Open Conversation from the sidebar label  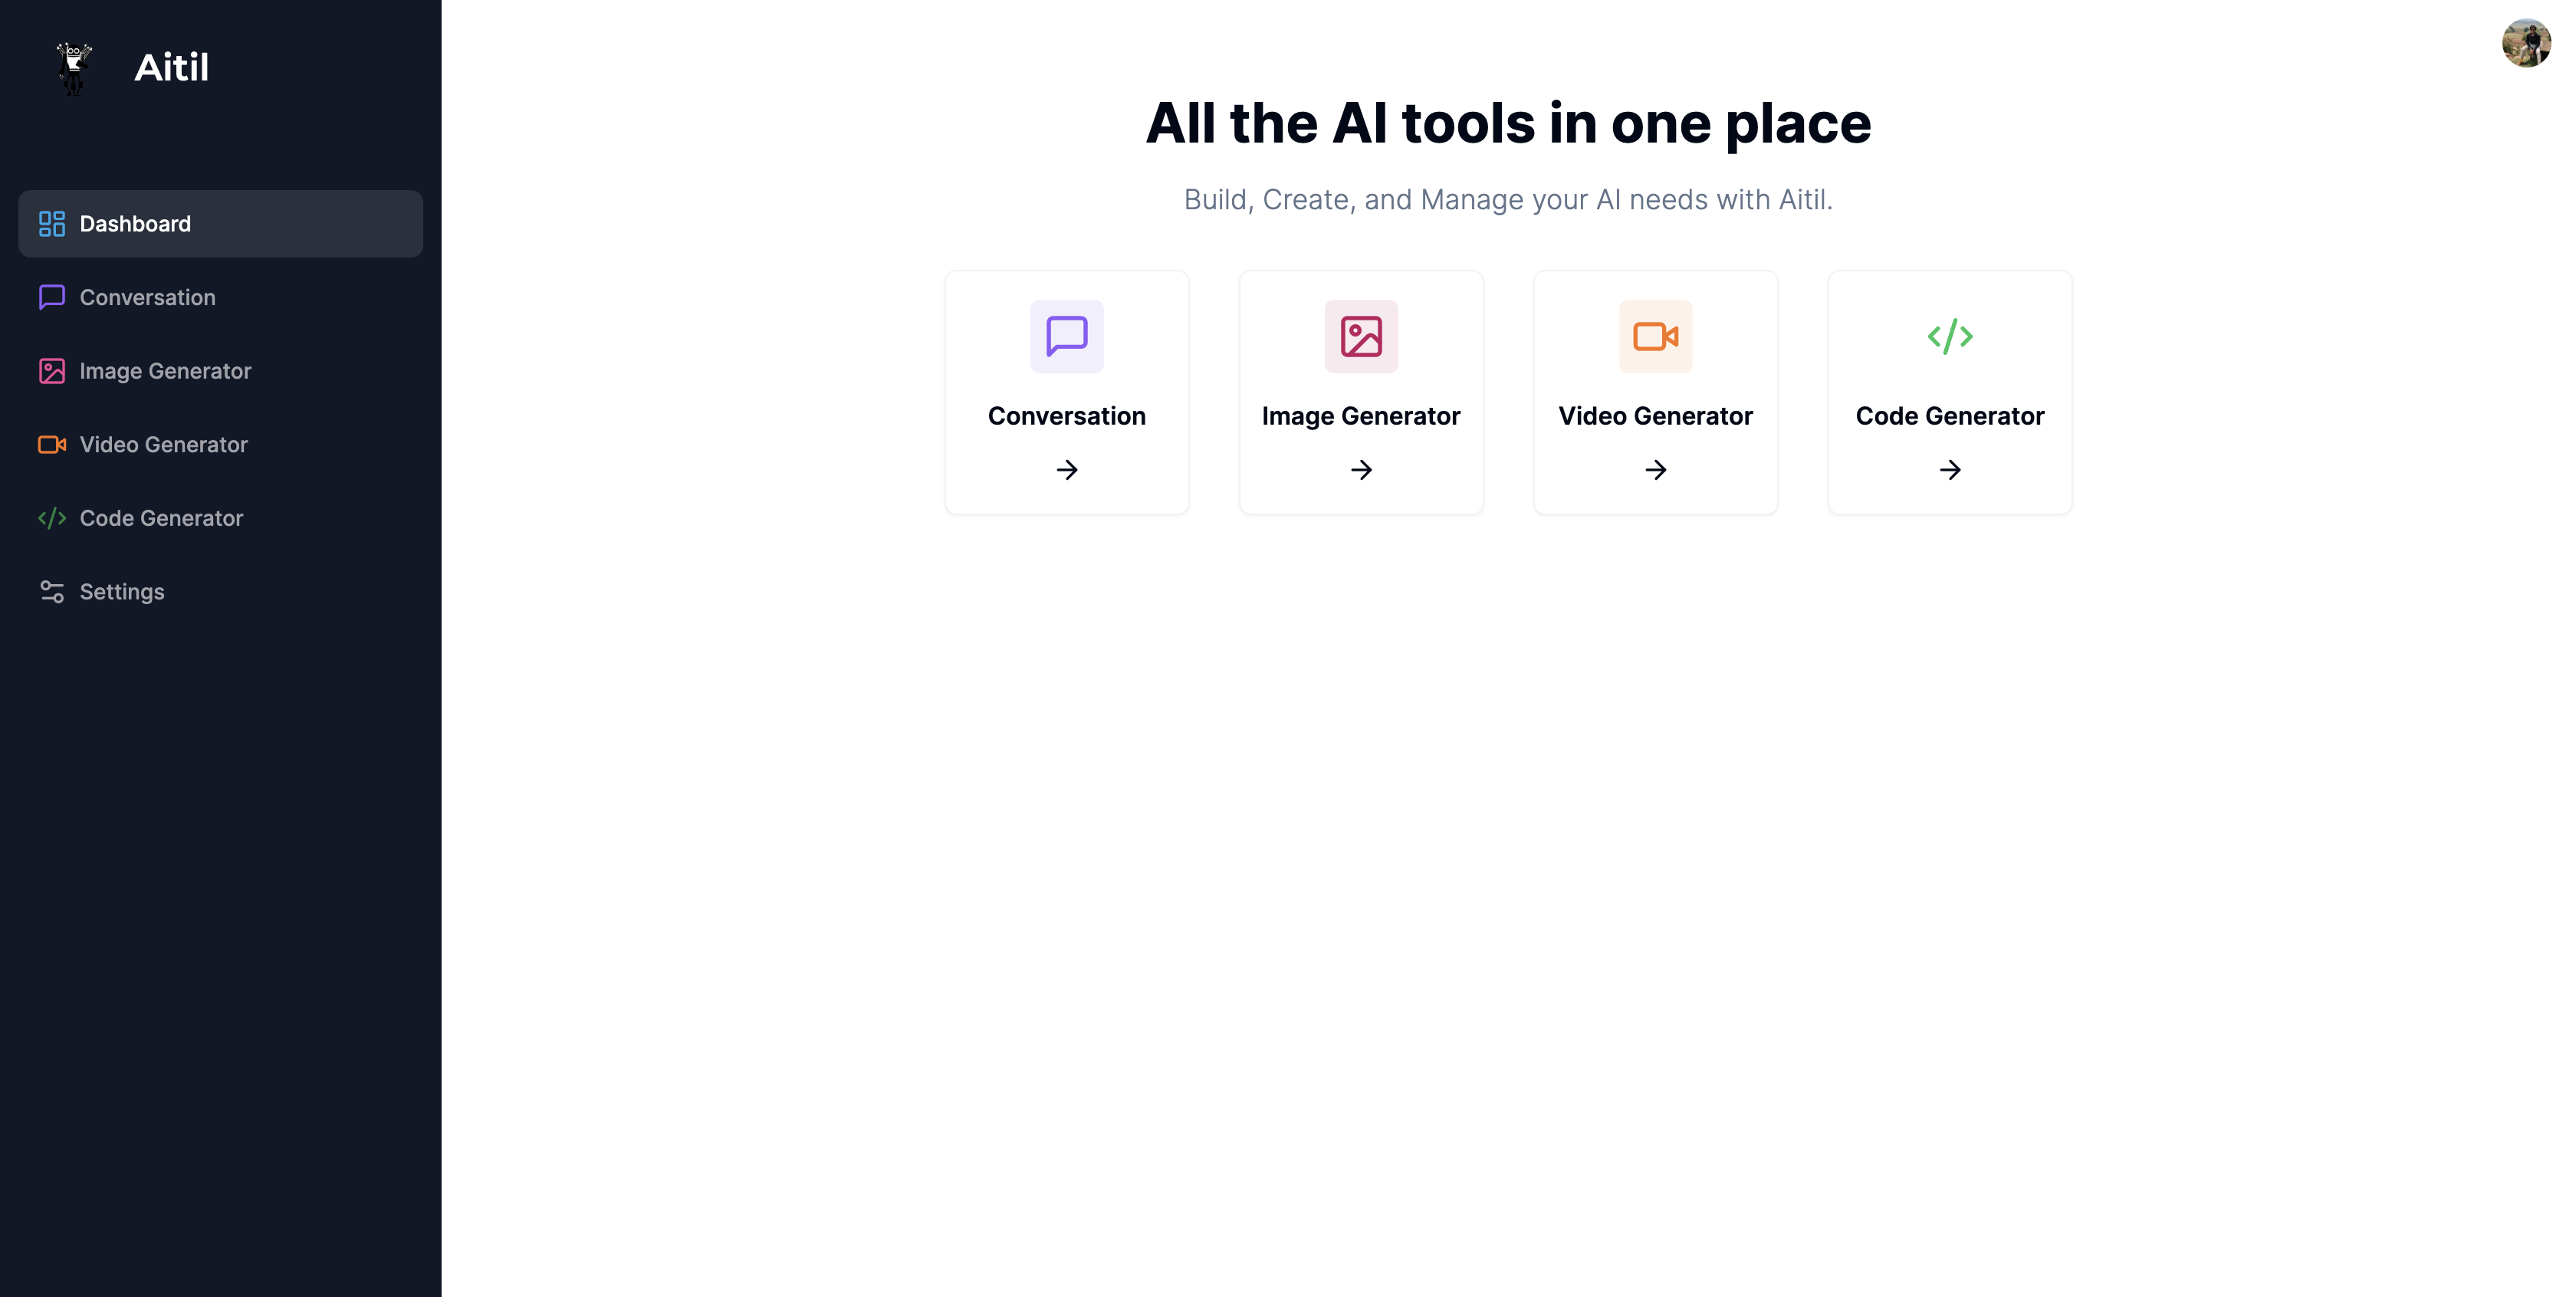[147, 297]
